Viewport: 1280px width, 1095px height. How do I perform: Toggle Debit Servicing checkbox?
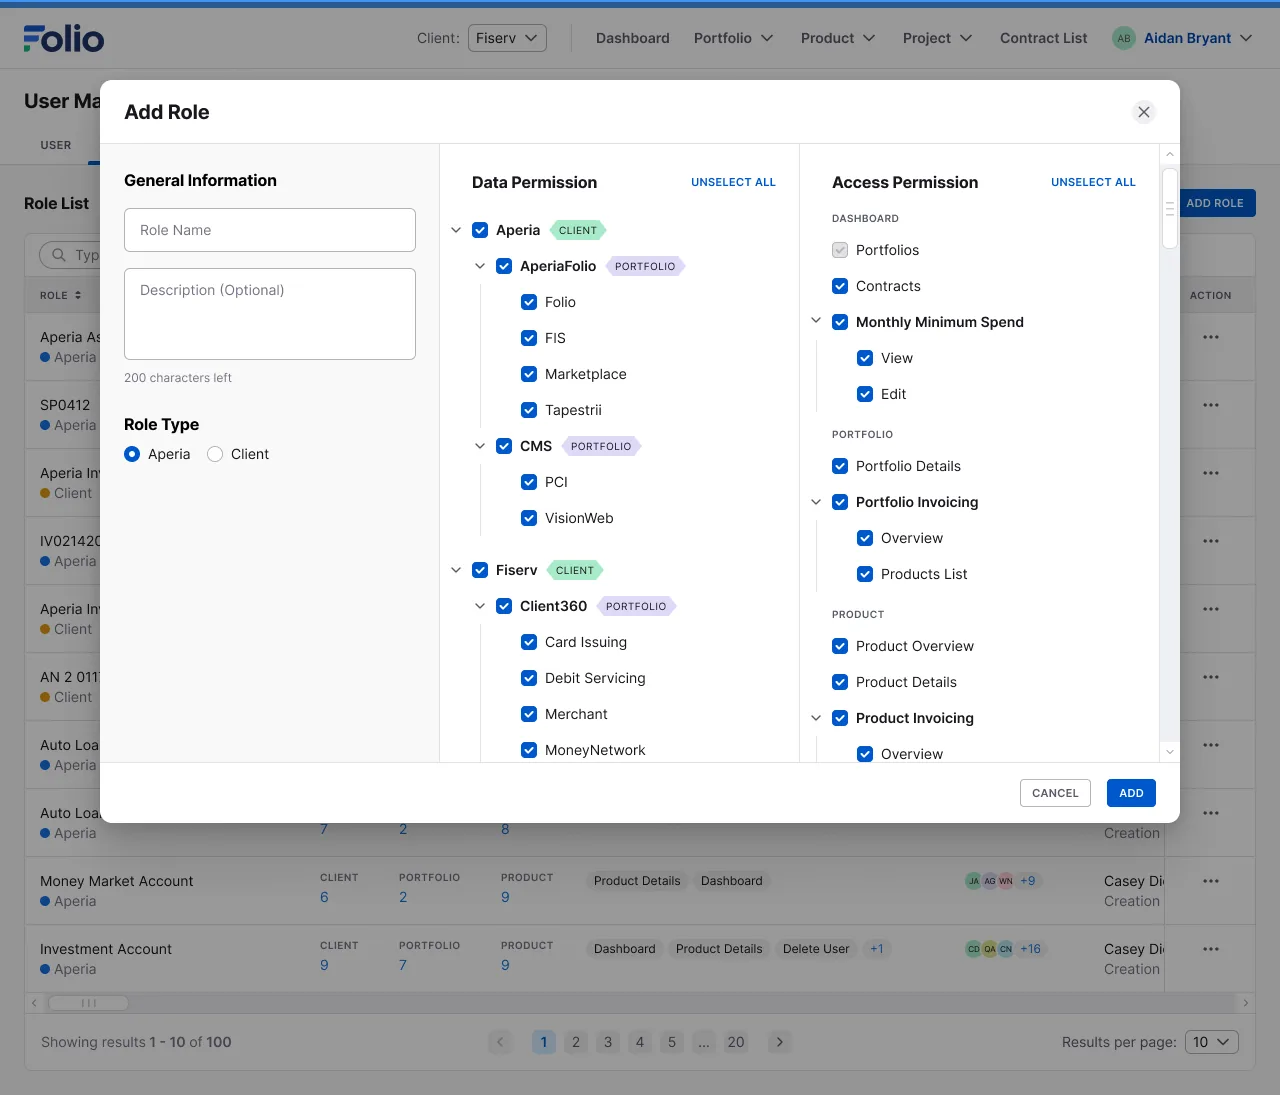[x=529, y=678]
